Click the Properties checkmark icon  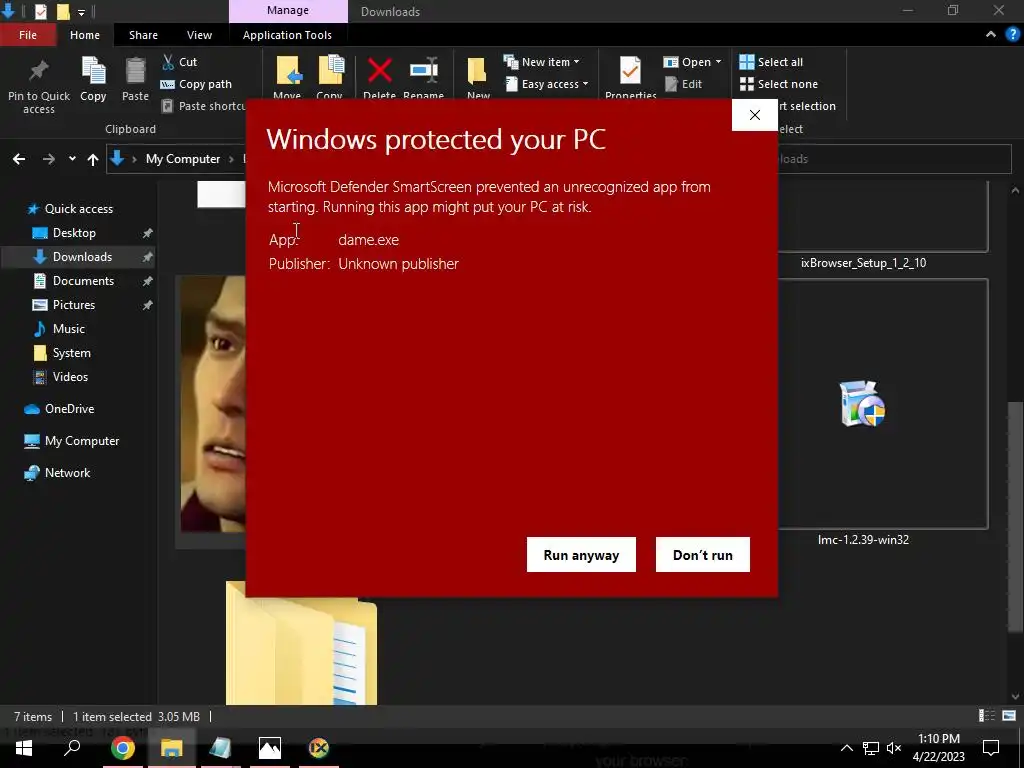click(630, 71)
